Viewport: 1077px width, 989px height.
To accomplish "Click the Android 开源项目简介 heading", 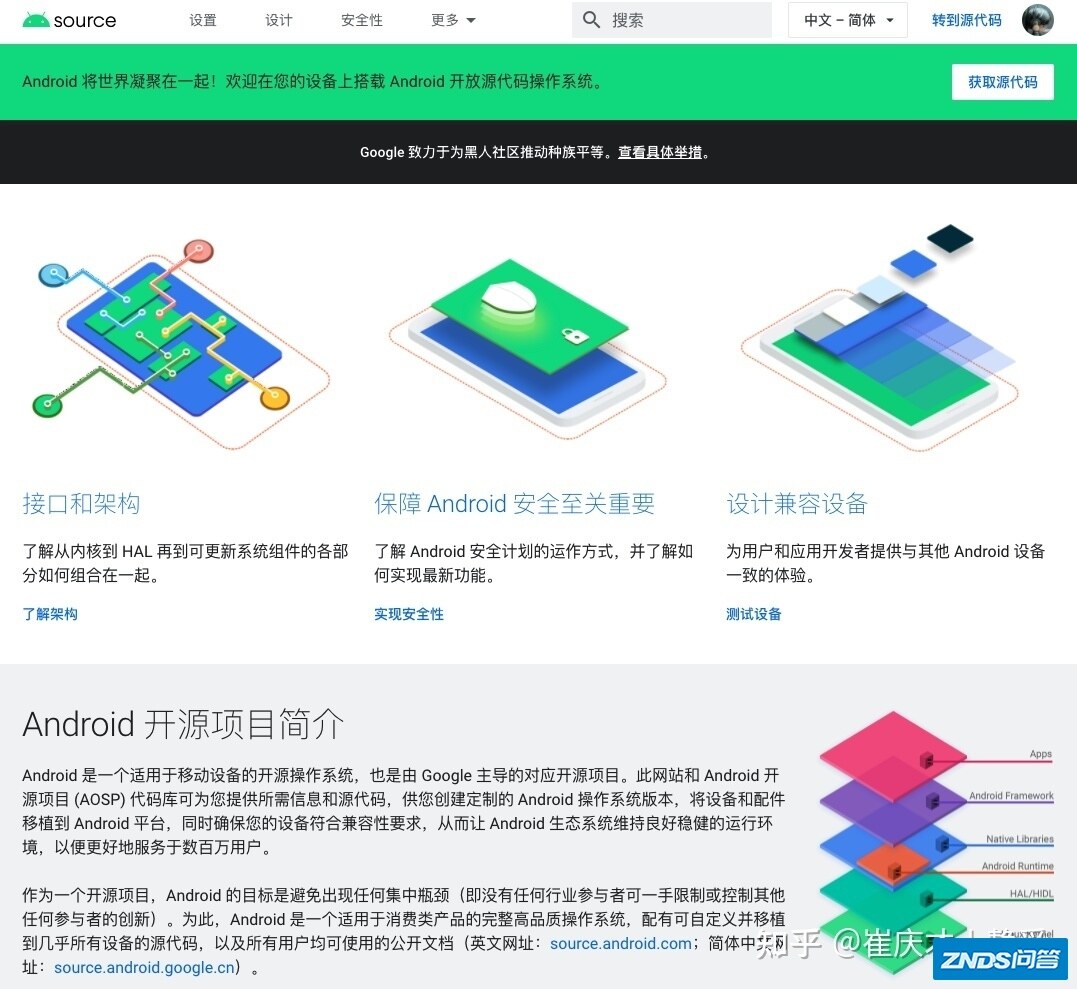I will [183, 724].
